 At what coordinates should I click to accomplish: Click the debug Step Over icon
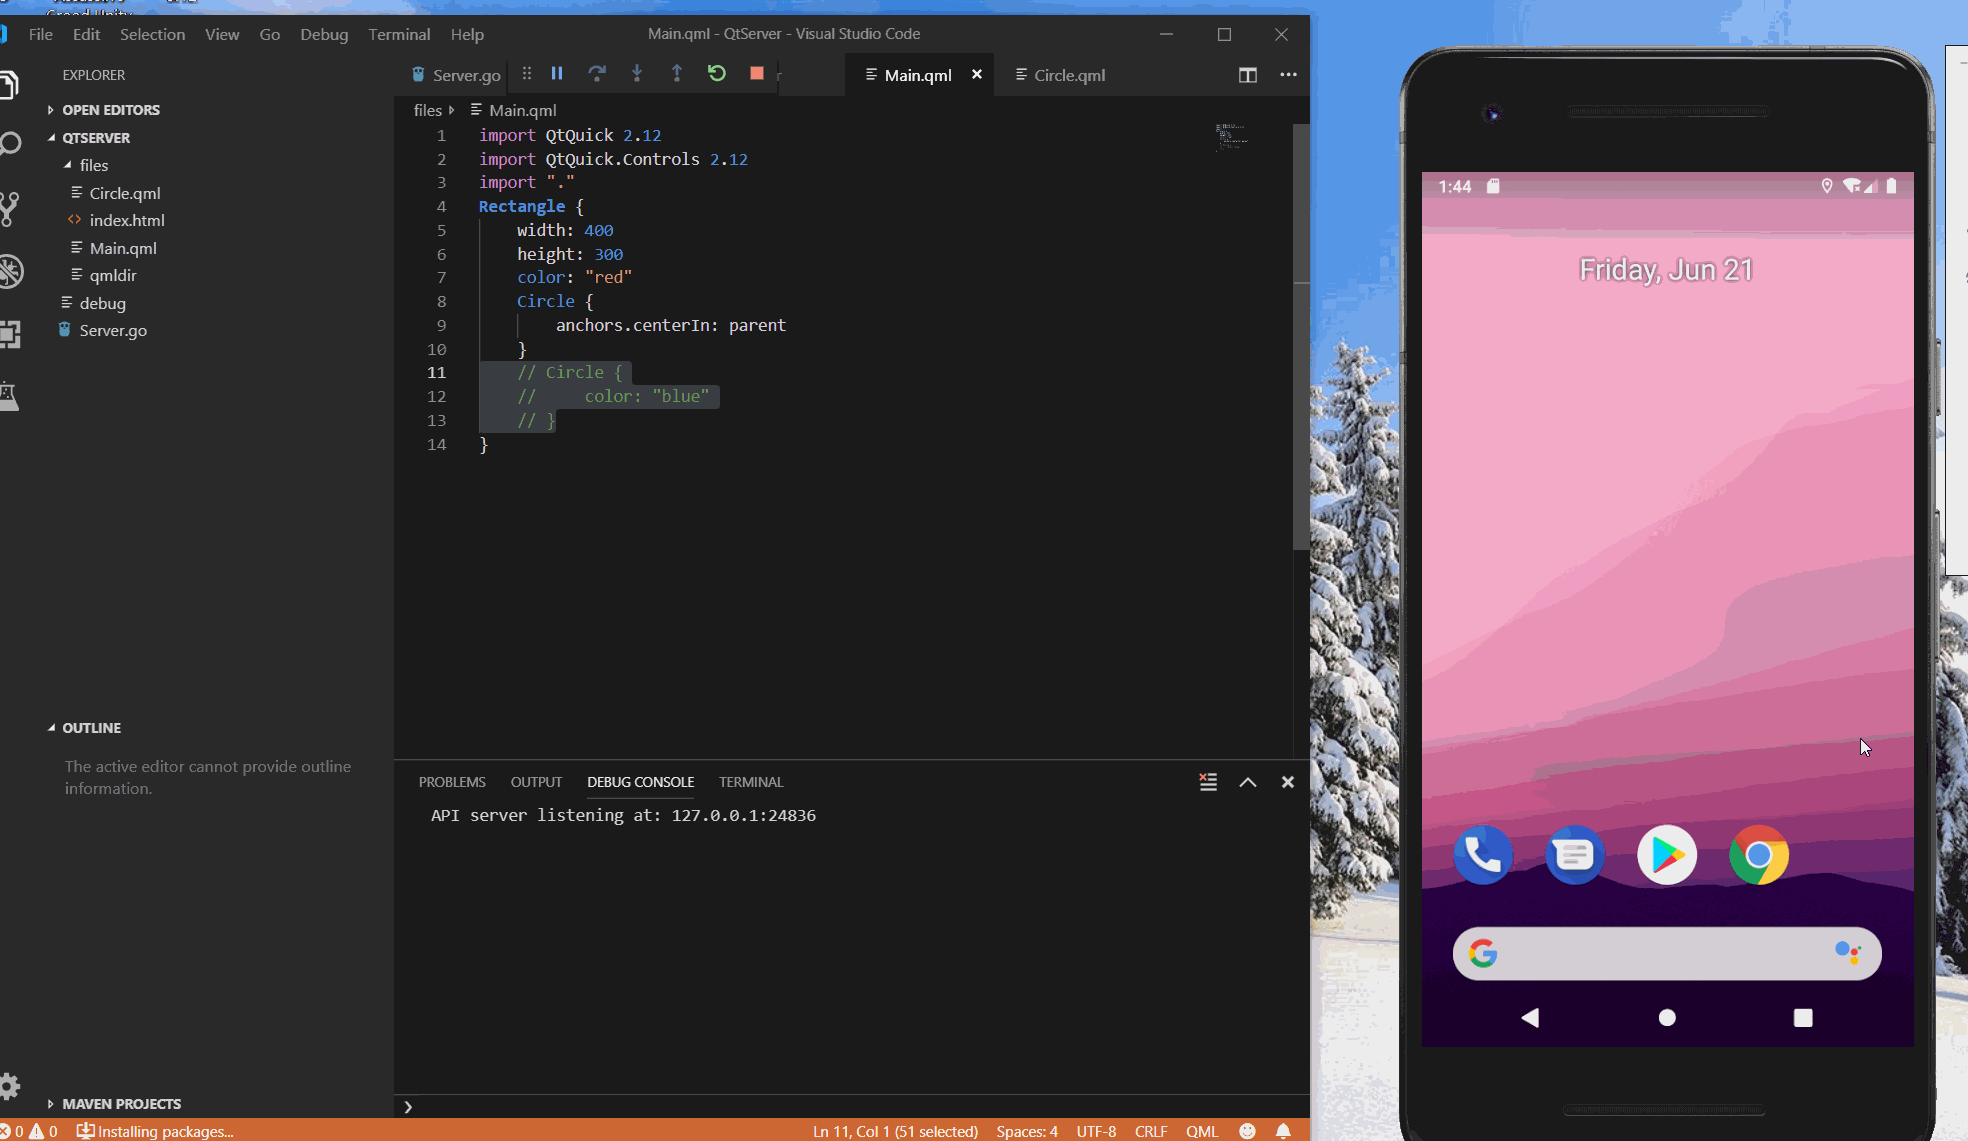[597, 73]
